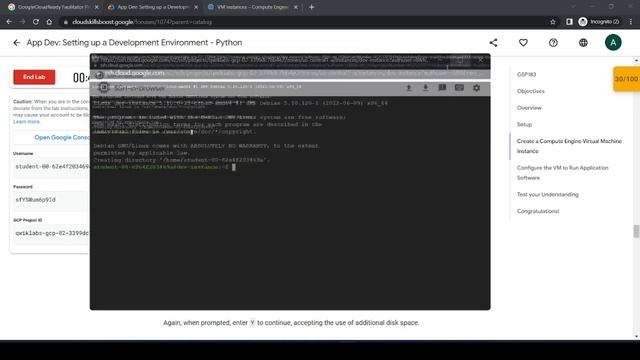
Task: Click the back arrow beside the lab title
Action: click(16, 42)
